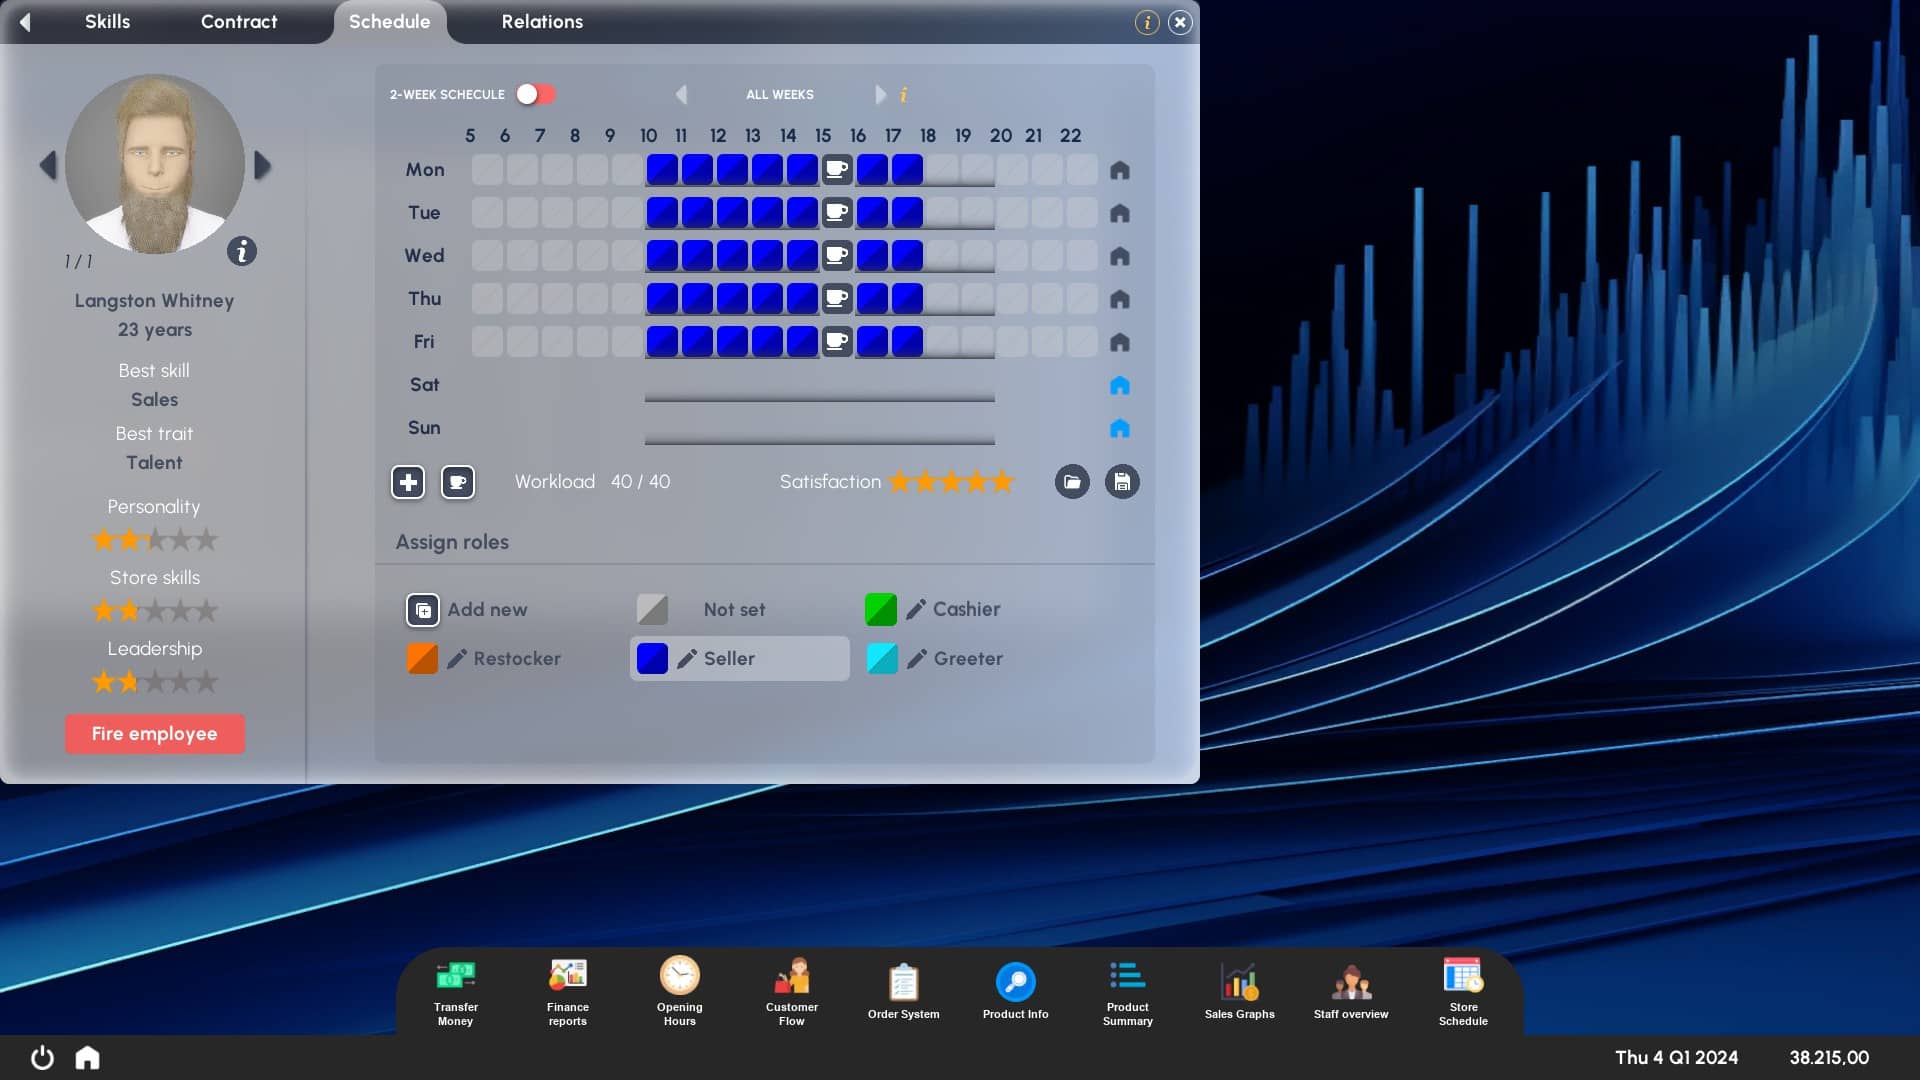Toggle the 2-week schedule switch

point(536,94)
